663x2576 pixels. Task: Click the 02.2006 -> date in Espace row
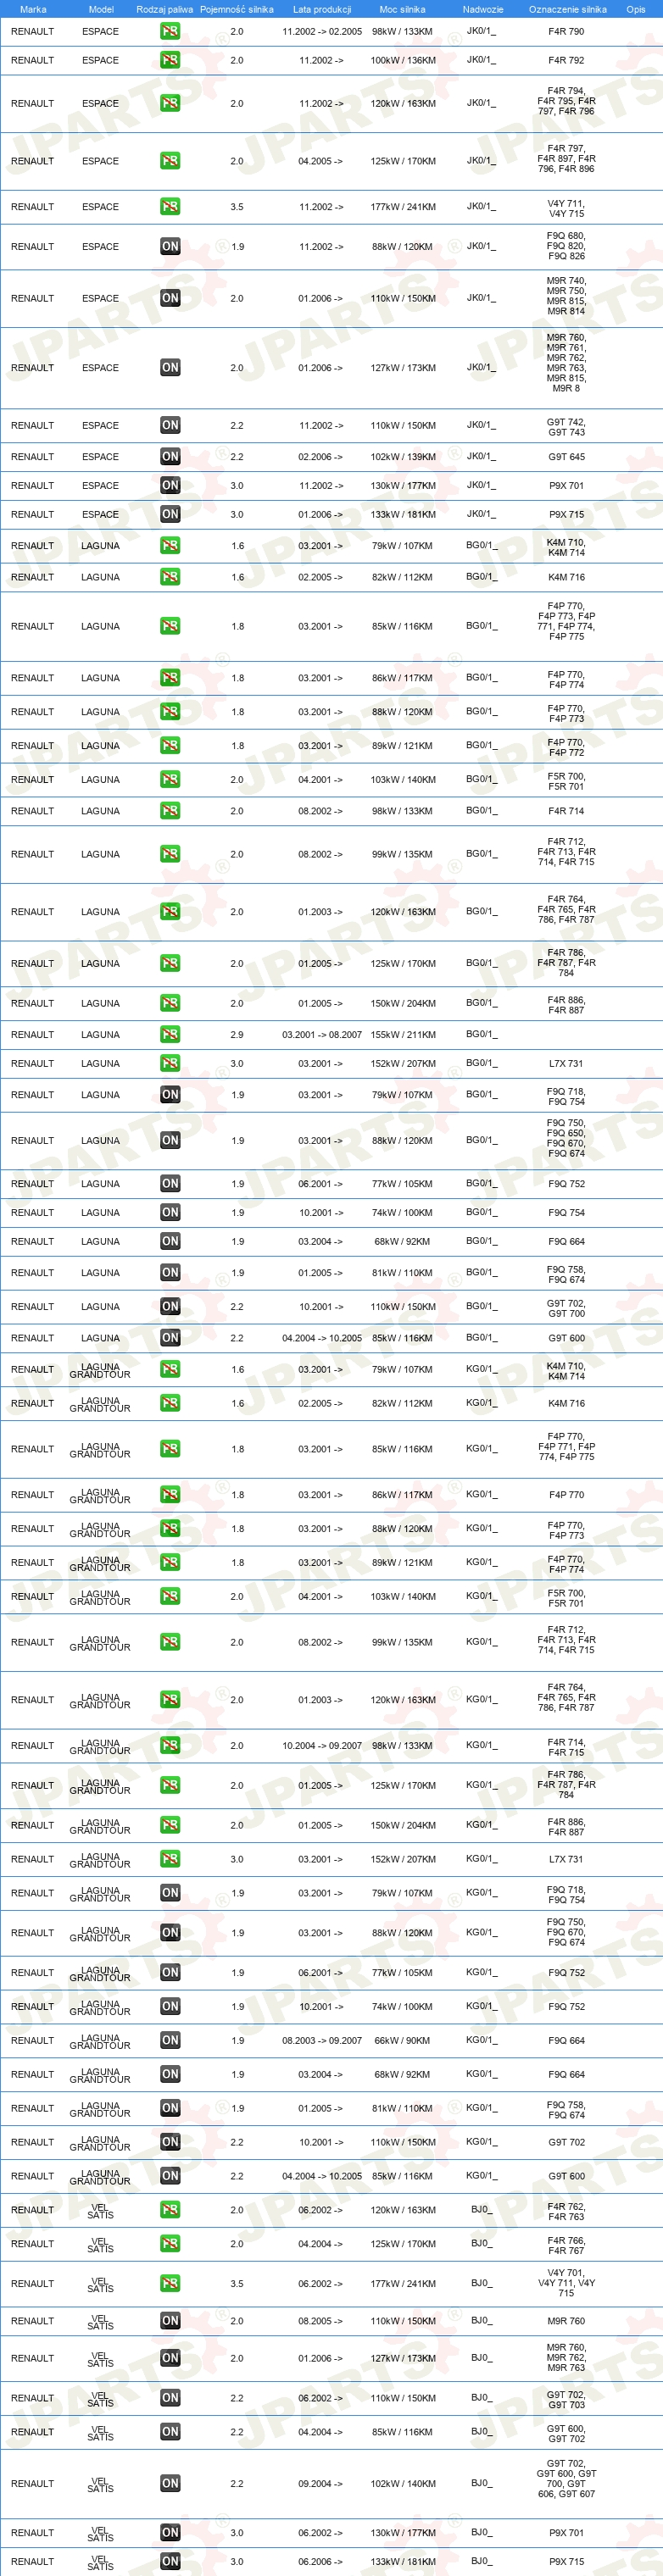pyautogui.click(x=321, y=456)
